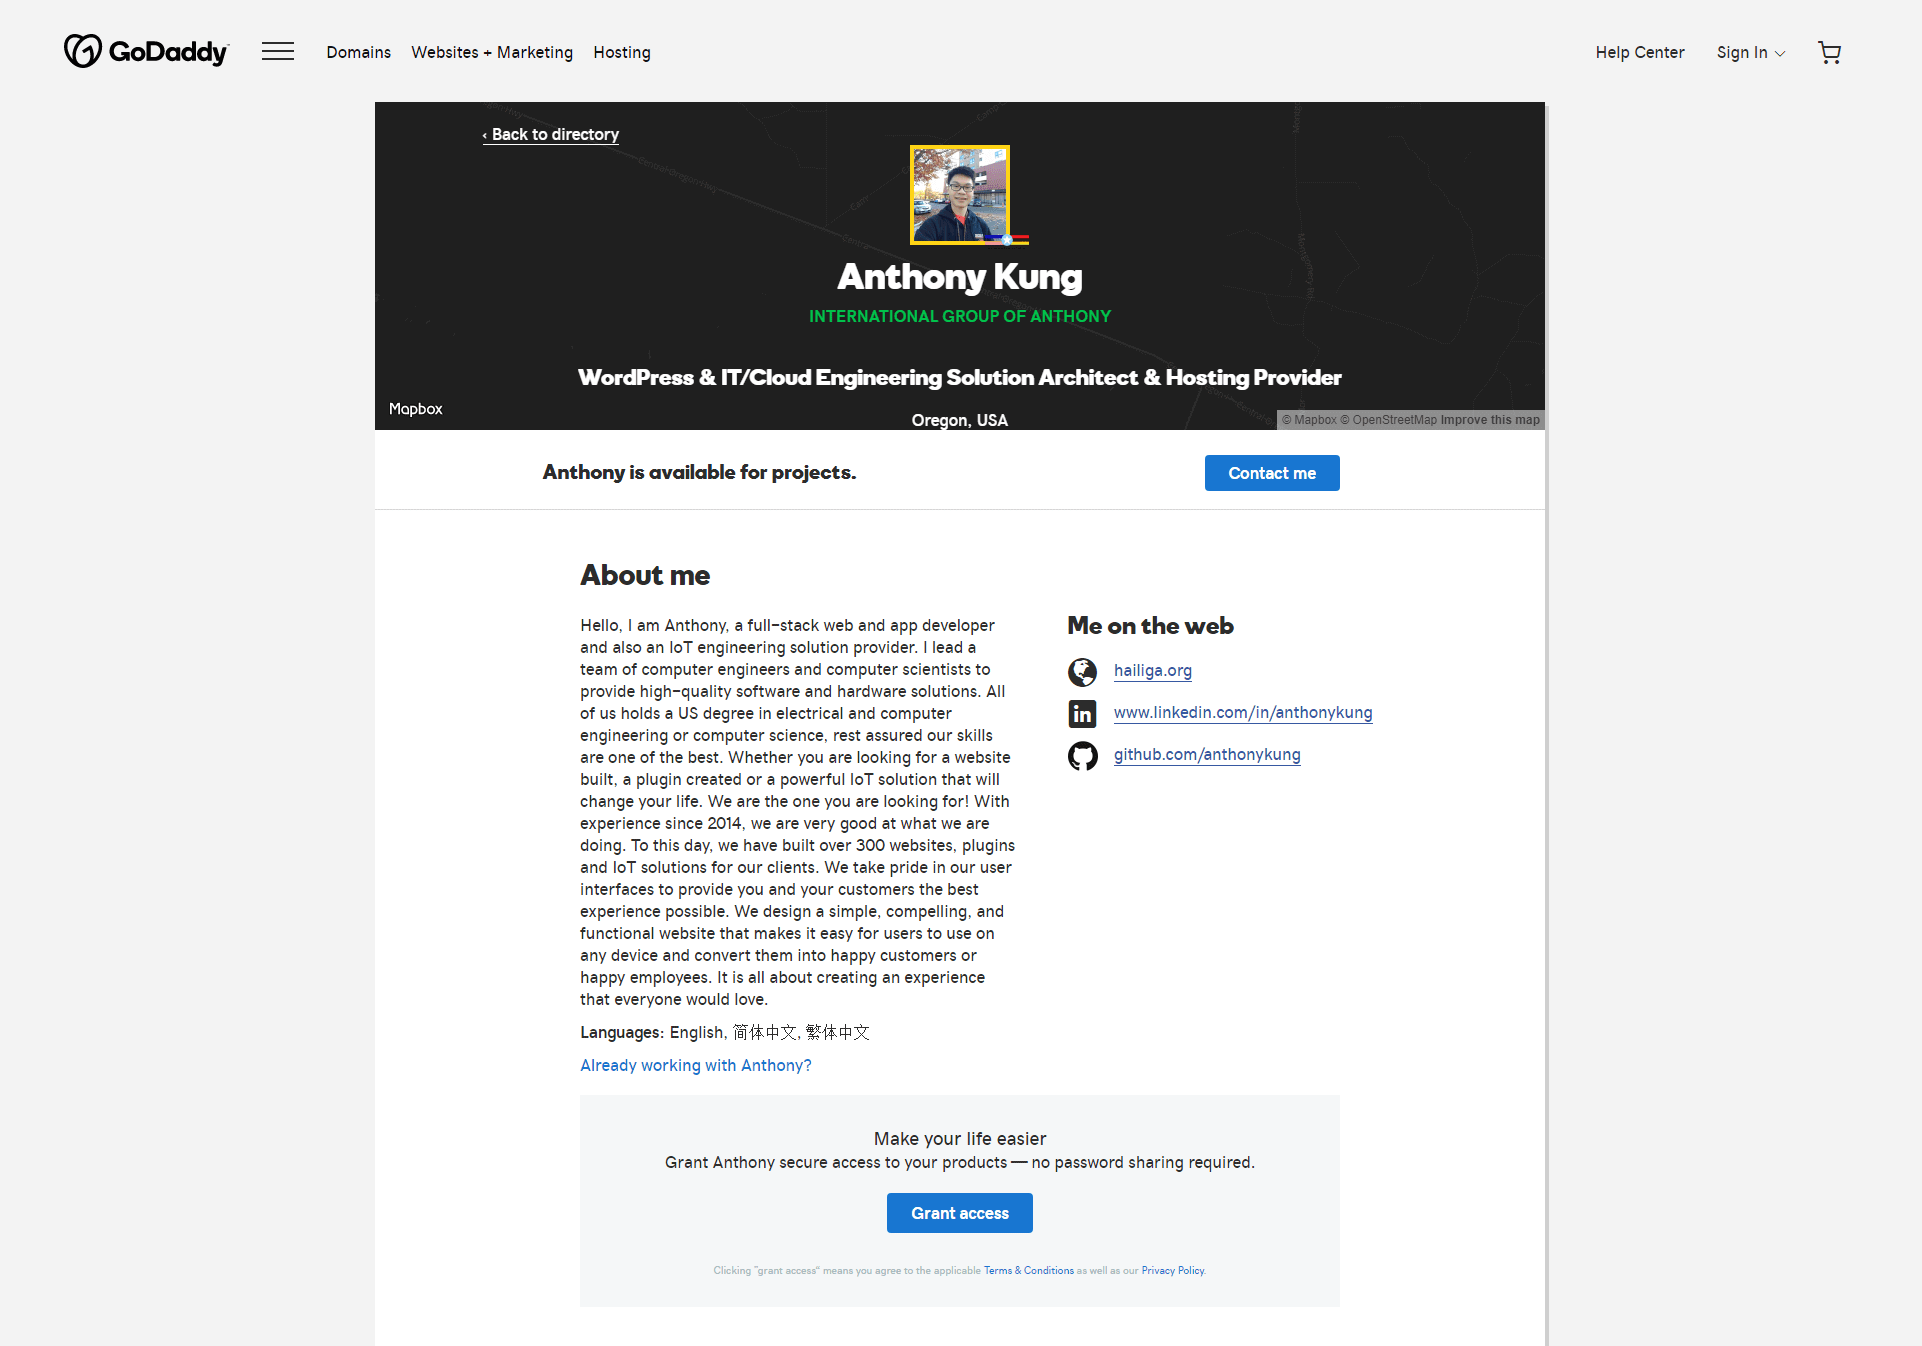Open the Terms & Conditions link
The height and width of the screenshot is (1346, 1922).
coord(1028,1270)
